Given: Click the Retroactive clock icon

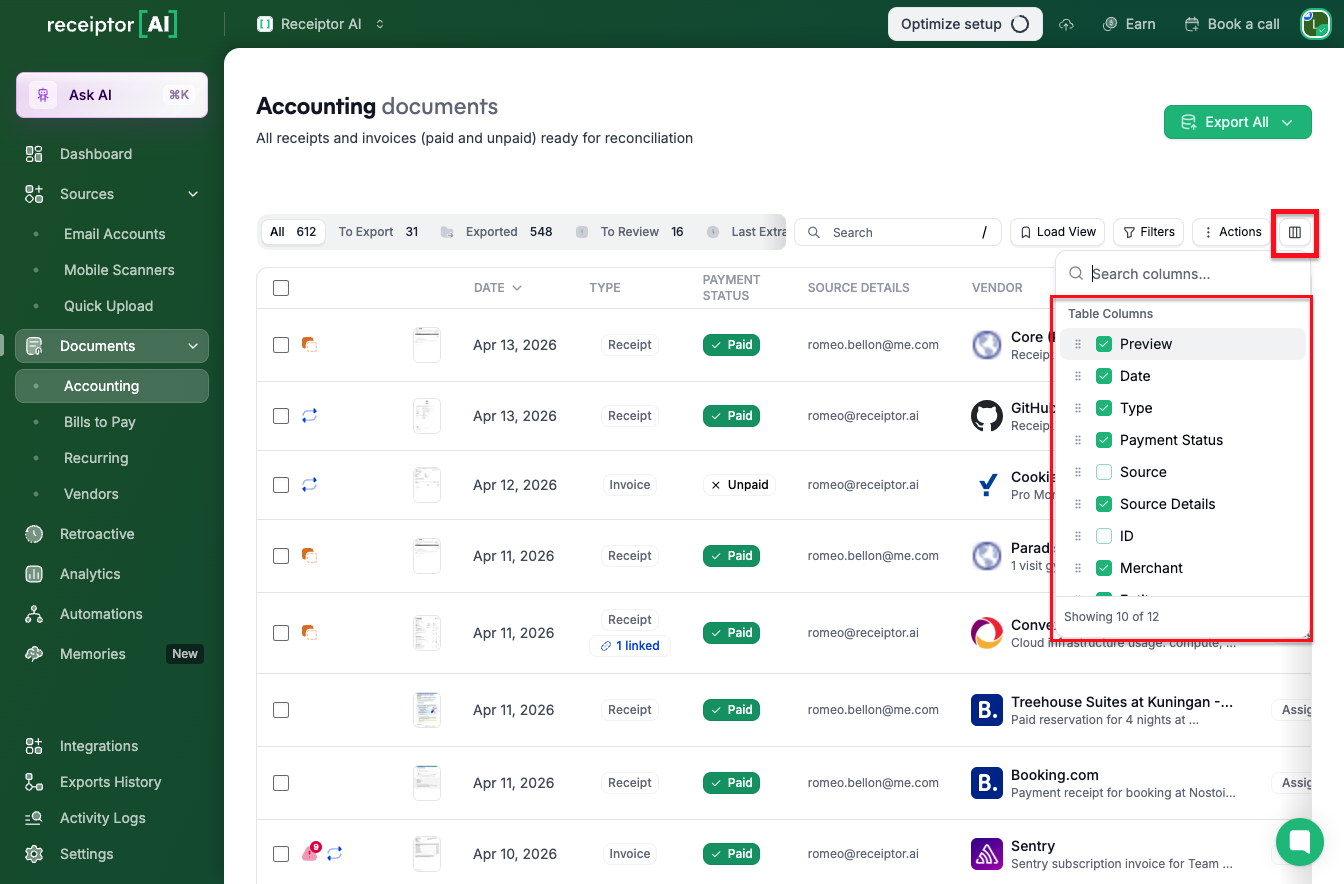Looking at the screenshot, I should [x=34, y=534].
